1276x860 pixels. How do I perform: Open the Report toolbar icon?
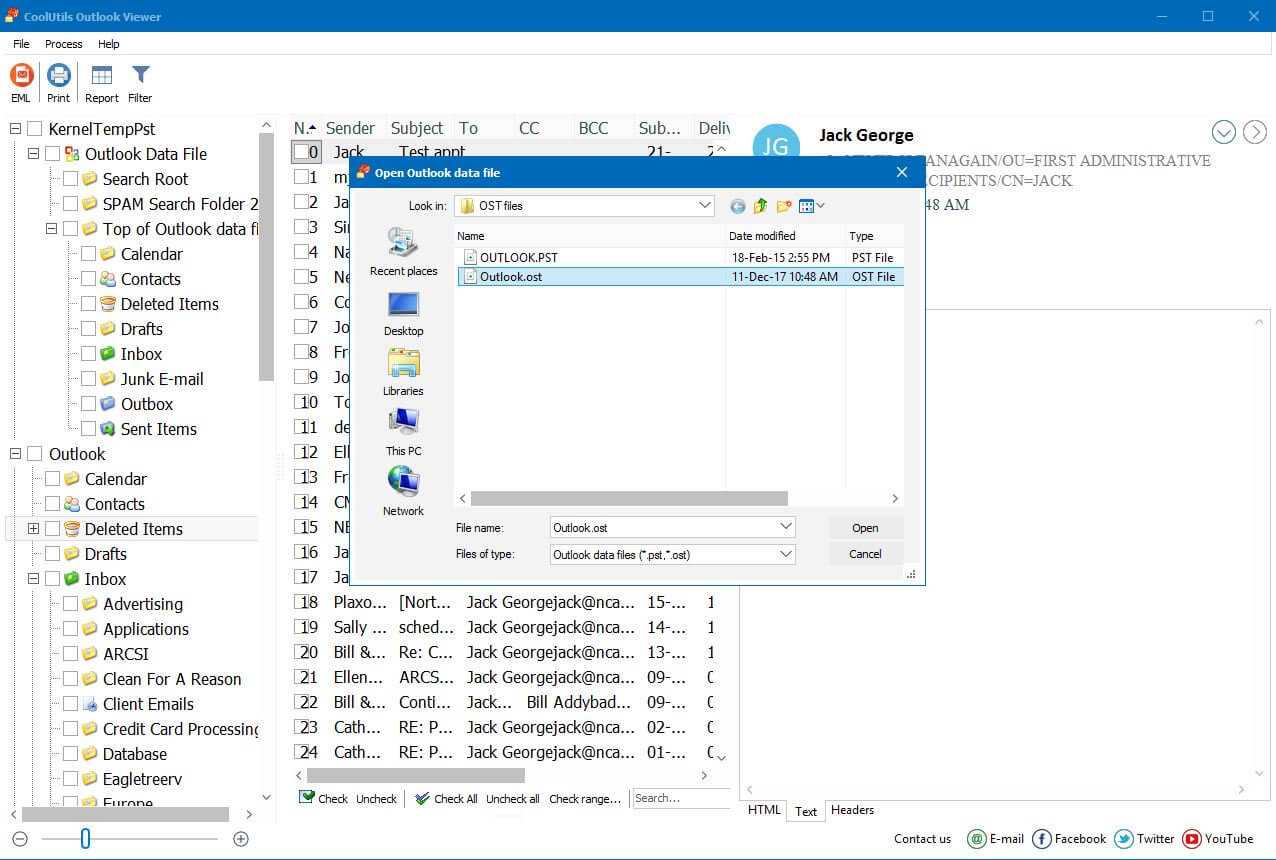101,75
